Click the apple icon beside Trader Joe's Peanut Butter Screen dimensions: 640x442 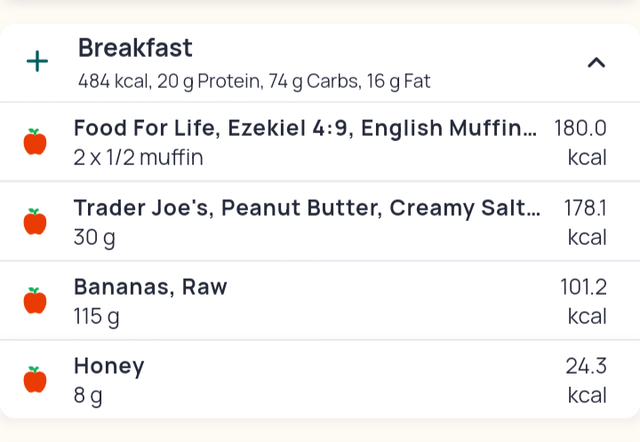(35, 221)
